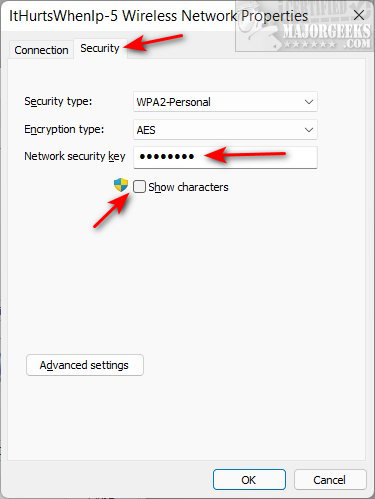Focus the Network security key field
The width and height of the screenshot is (375, 499).
click(225, 157)
